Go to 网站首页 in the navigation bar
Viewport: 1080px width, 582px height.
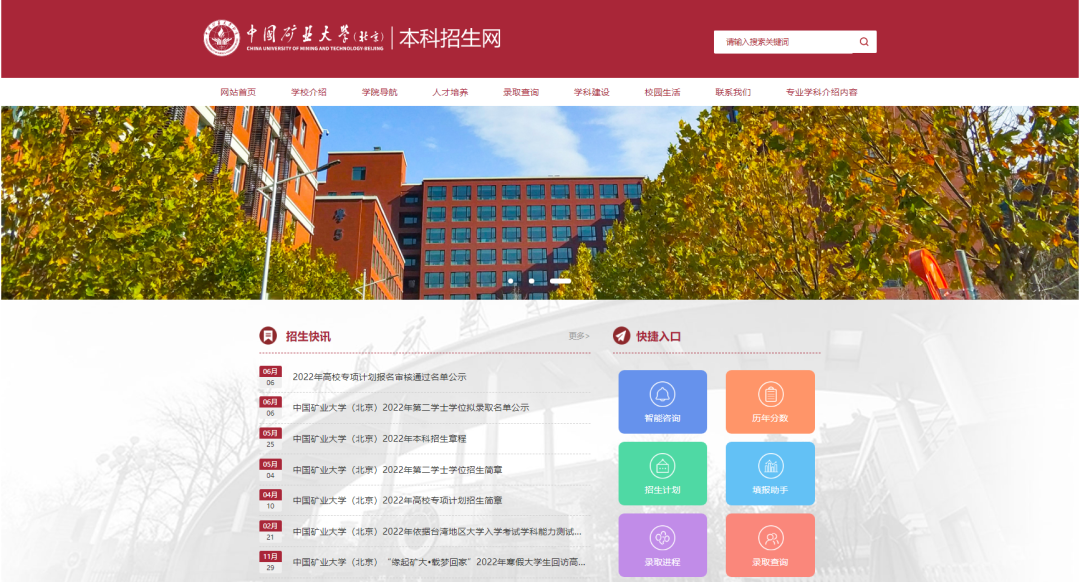pos(238,92)
